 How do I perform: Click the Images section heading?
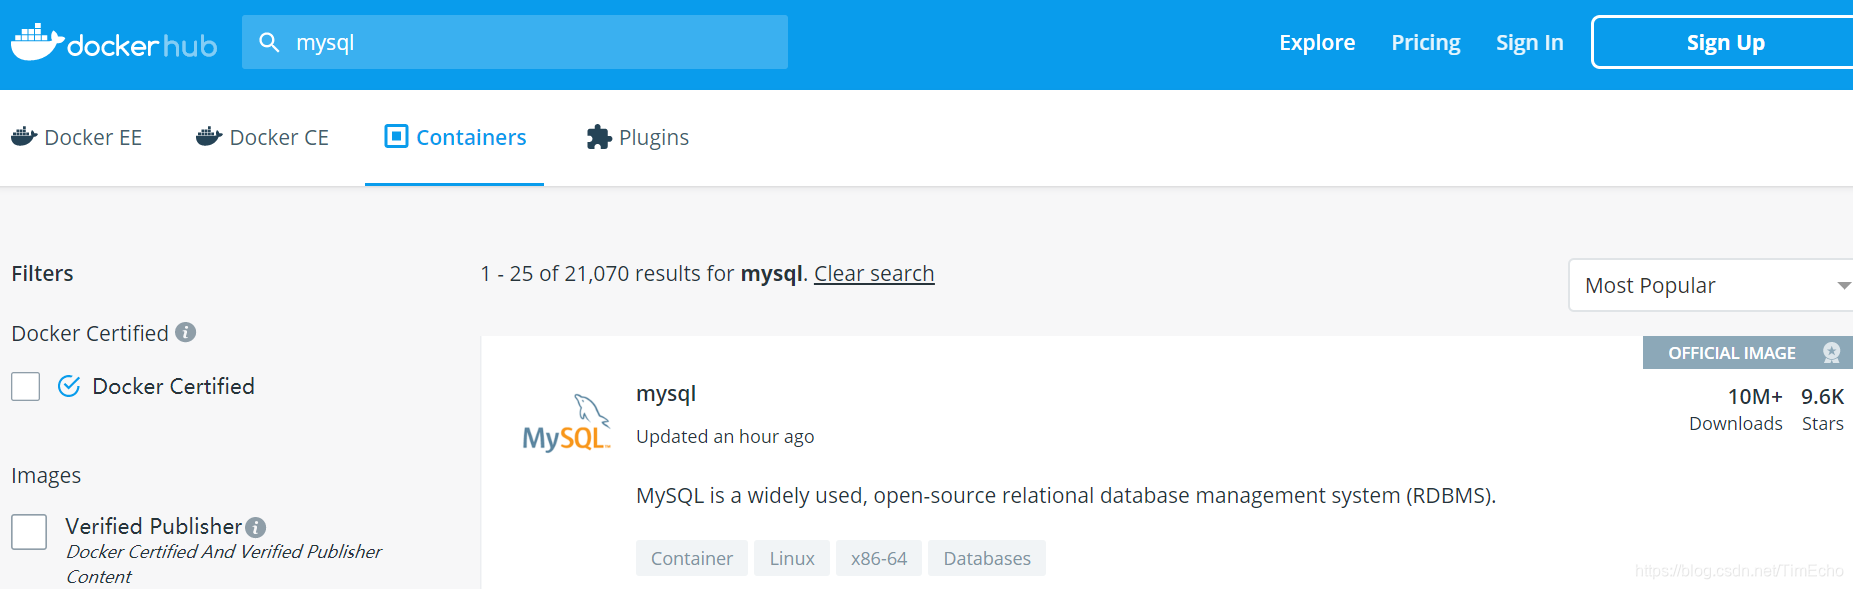(x=46, y=476)
